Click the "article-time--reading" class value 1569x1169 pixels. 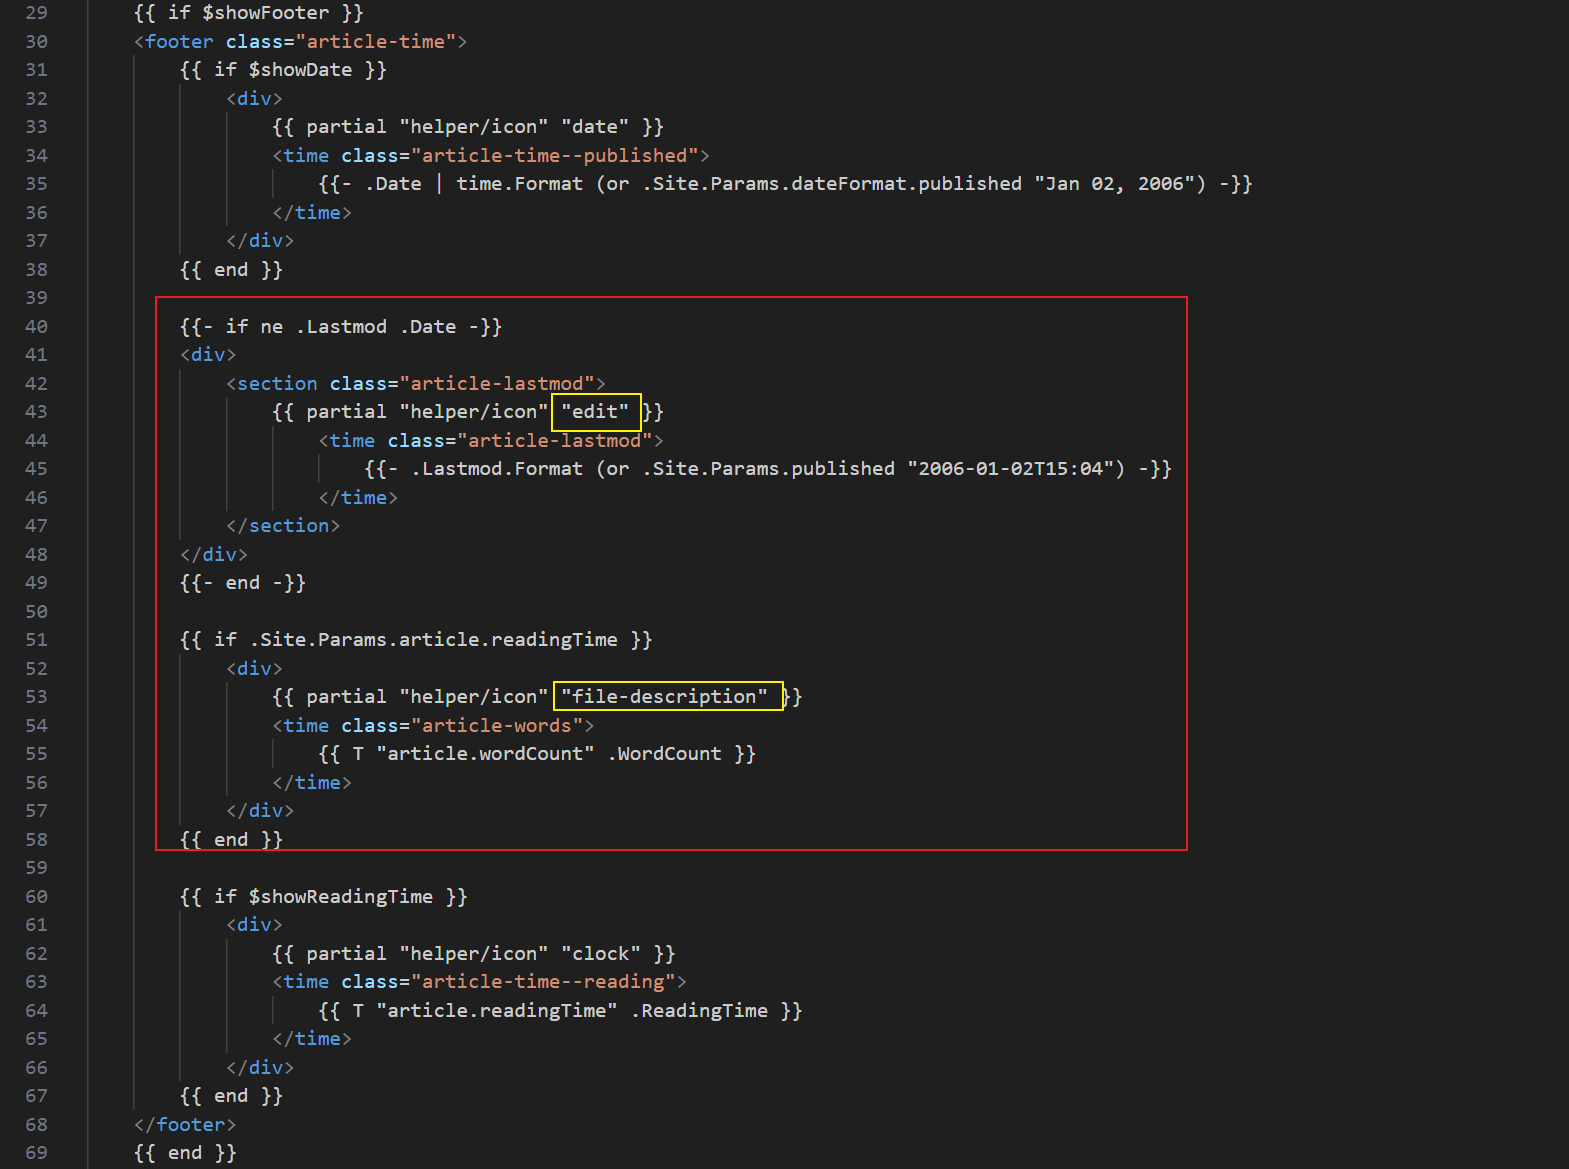pyautogui.click(x=543, y=982)
